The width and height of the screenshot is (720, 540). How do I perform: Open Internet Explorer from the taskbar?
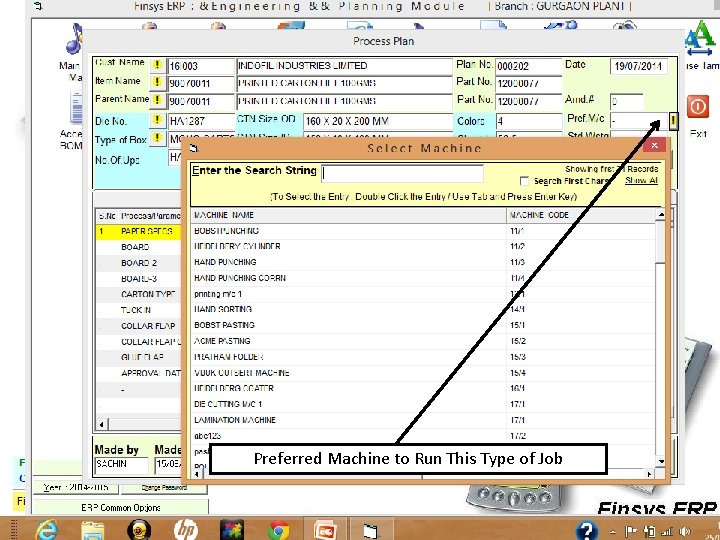coord(47,530)
